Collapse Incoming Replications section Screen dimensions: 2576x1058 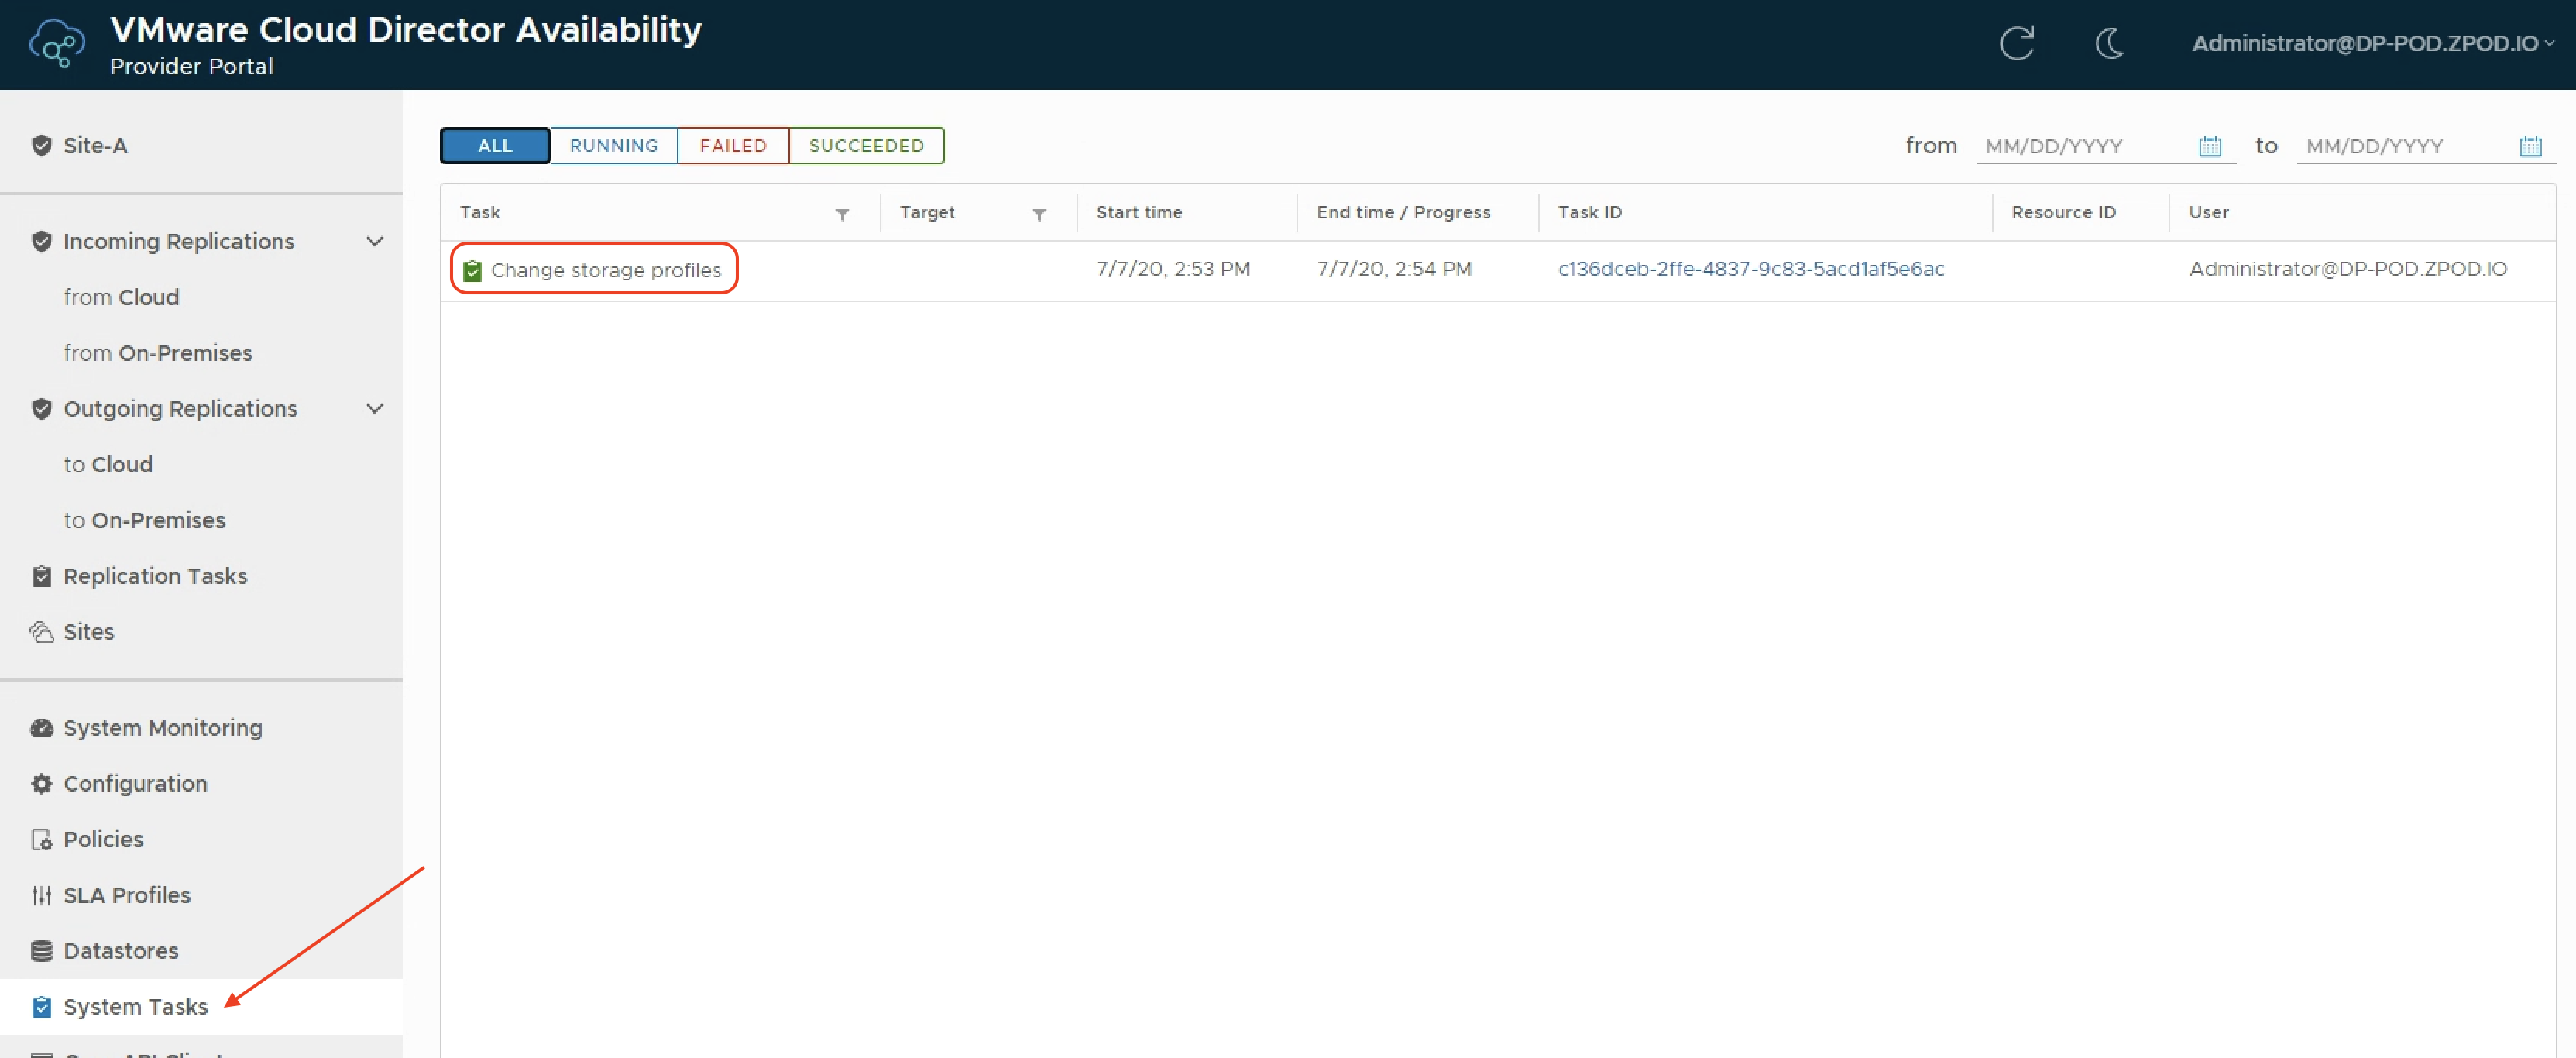(x=374, y=241)
